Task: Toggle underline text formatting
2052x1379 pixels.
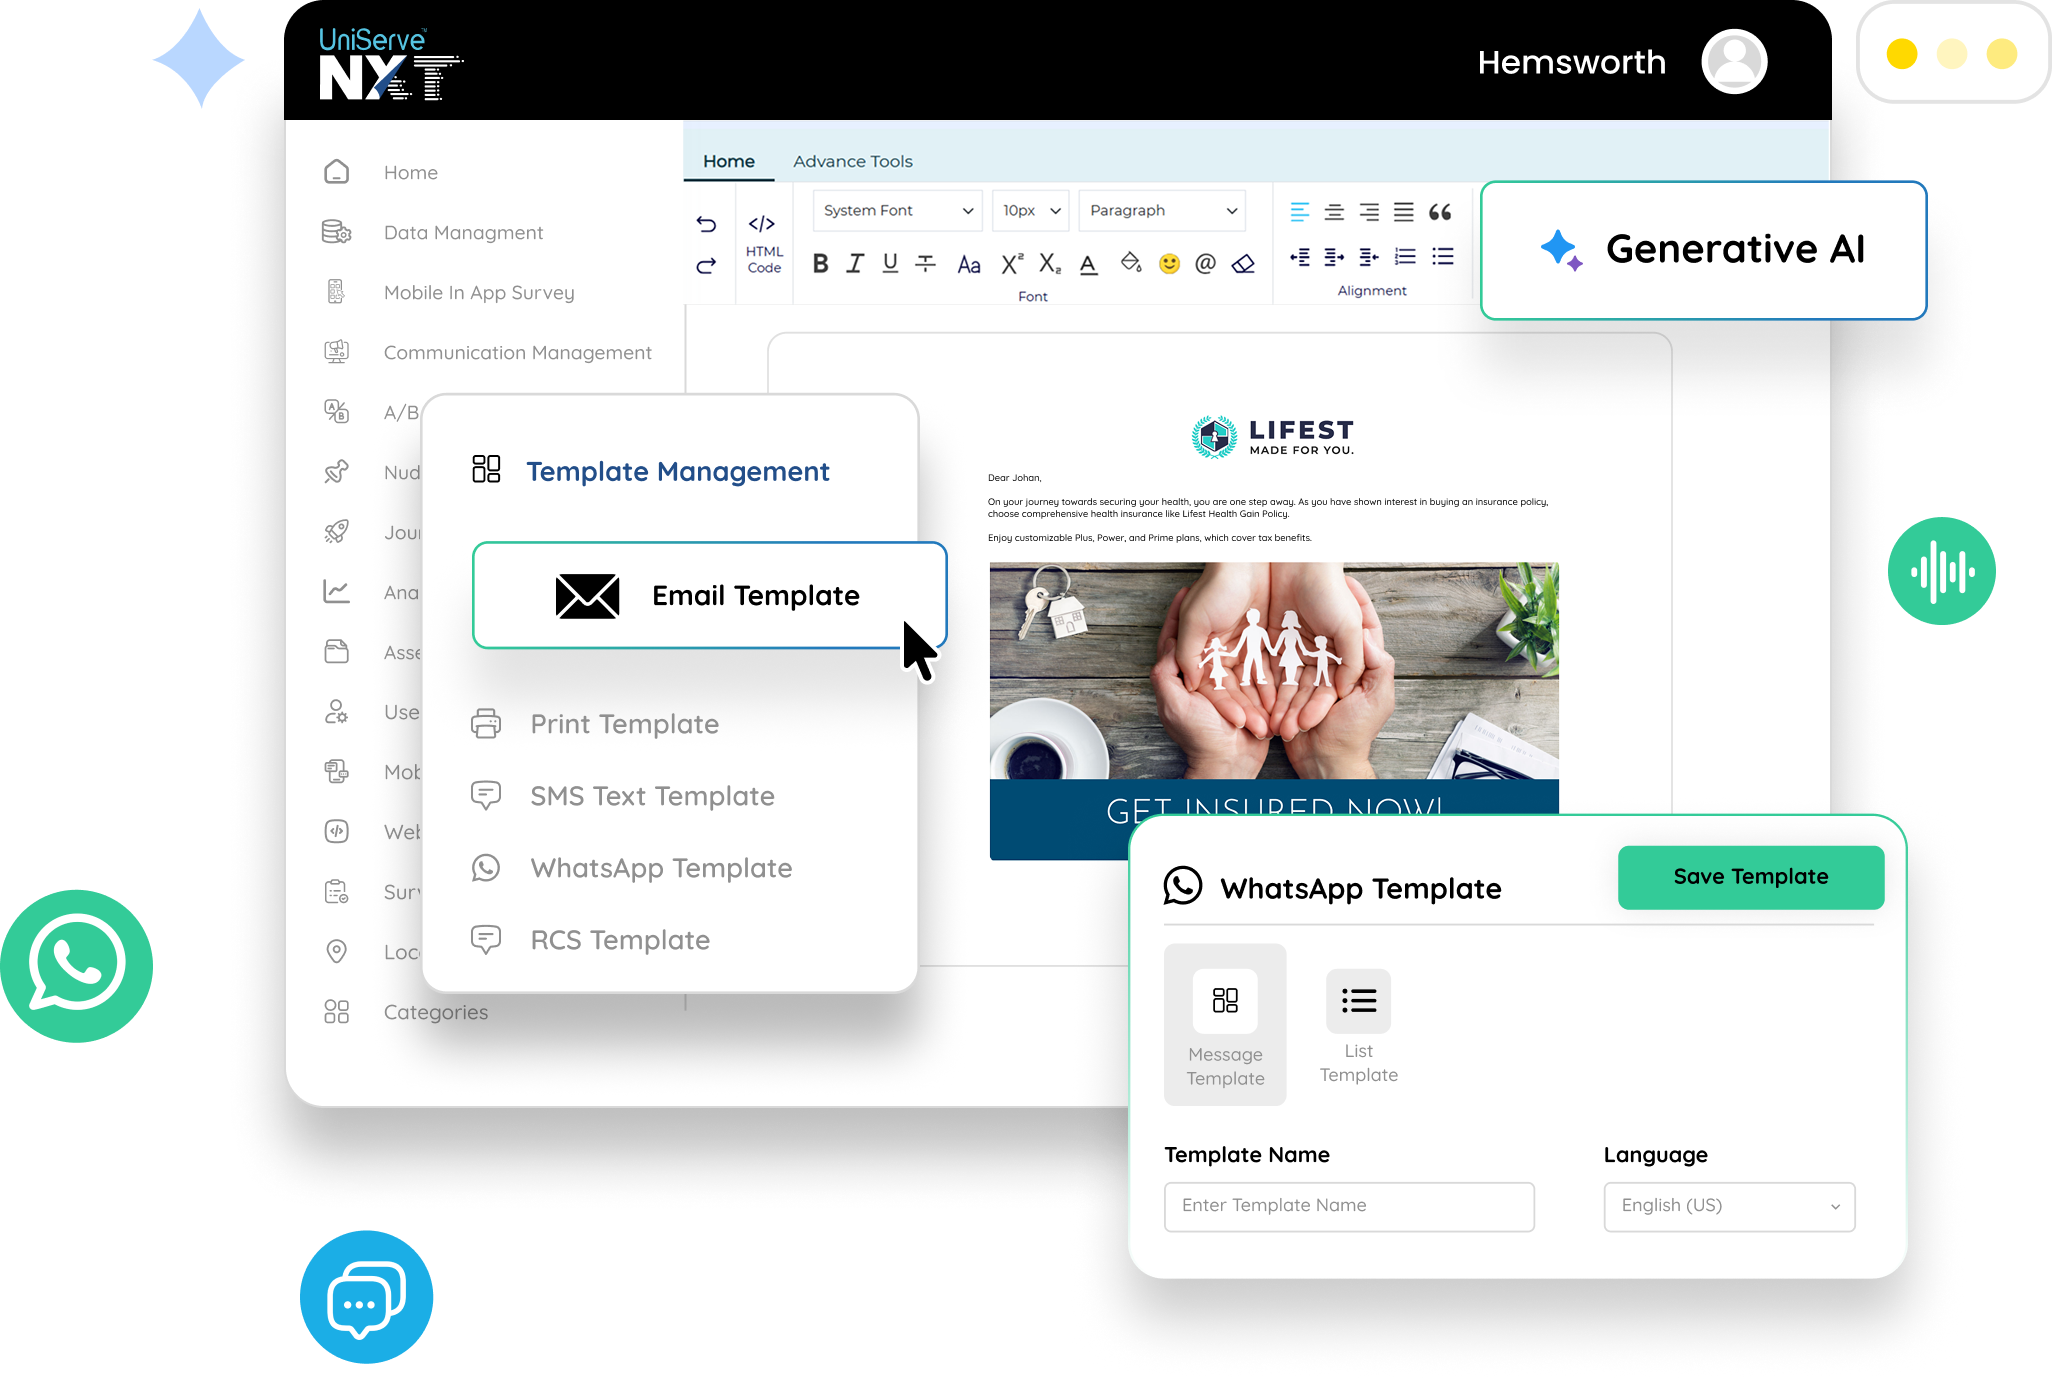Action: (x=890, y=264)
